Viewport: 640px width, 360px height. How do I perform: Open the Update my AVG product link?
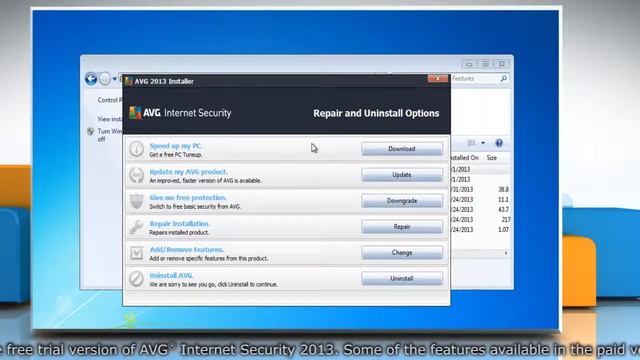pos(189,172)
